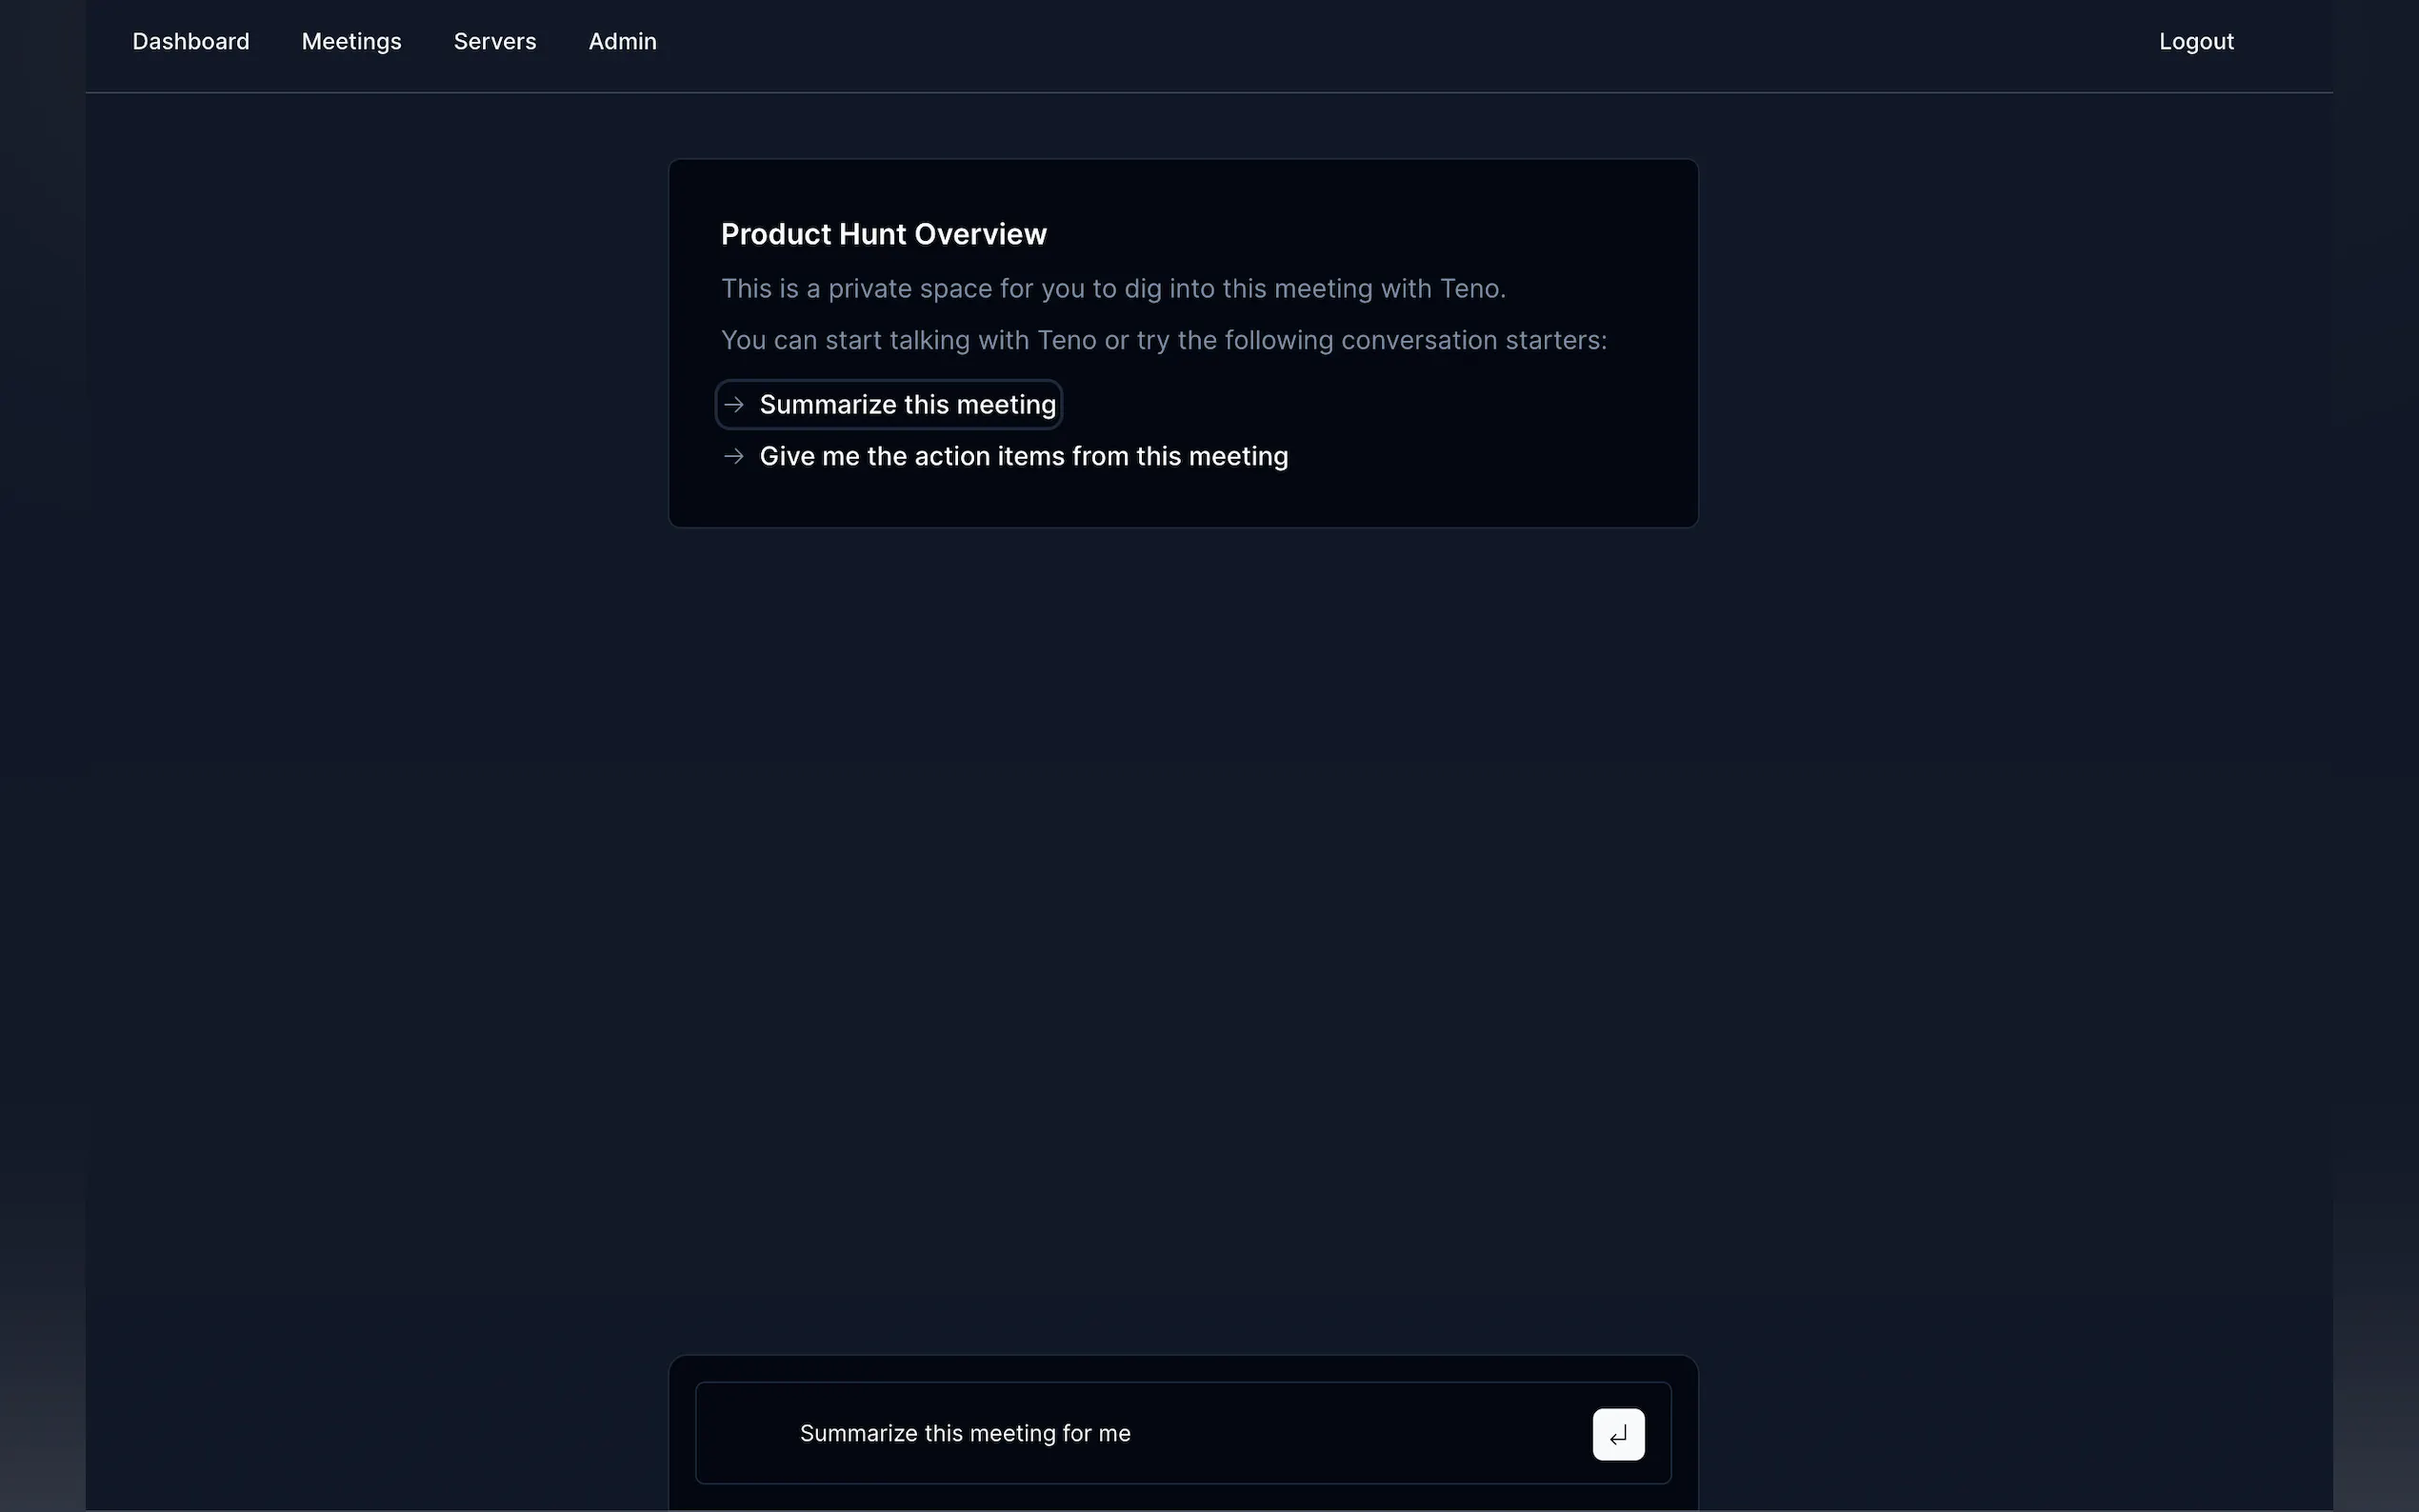Viewport: 2419px width, 1512px height.
Task: Click blank navbar area between Admin and Logout
Action: (x=1400, y=42)
